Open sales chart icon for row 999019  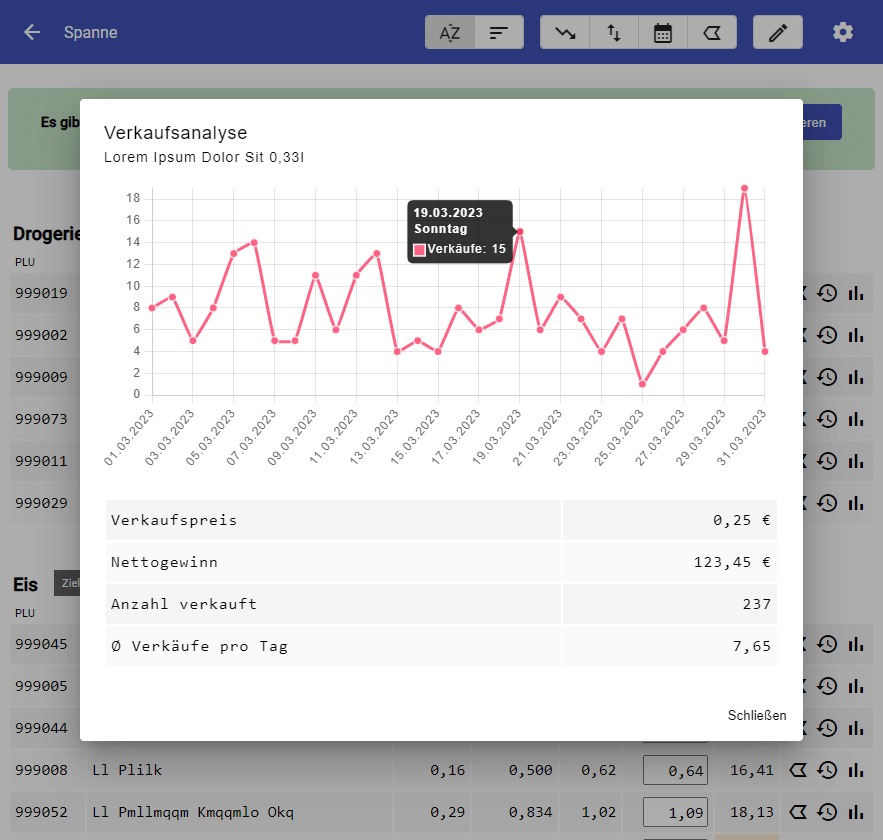pos(856,293)
